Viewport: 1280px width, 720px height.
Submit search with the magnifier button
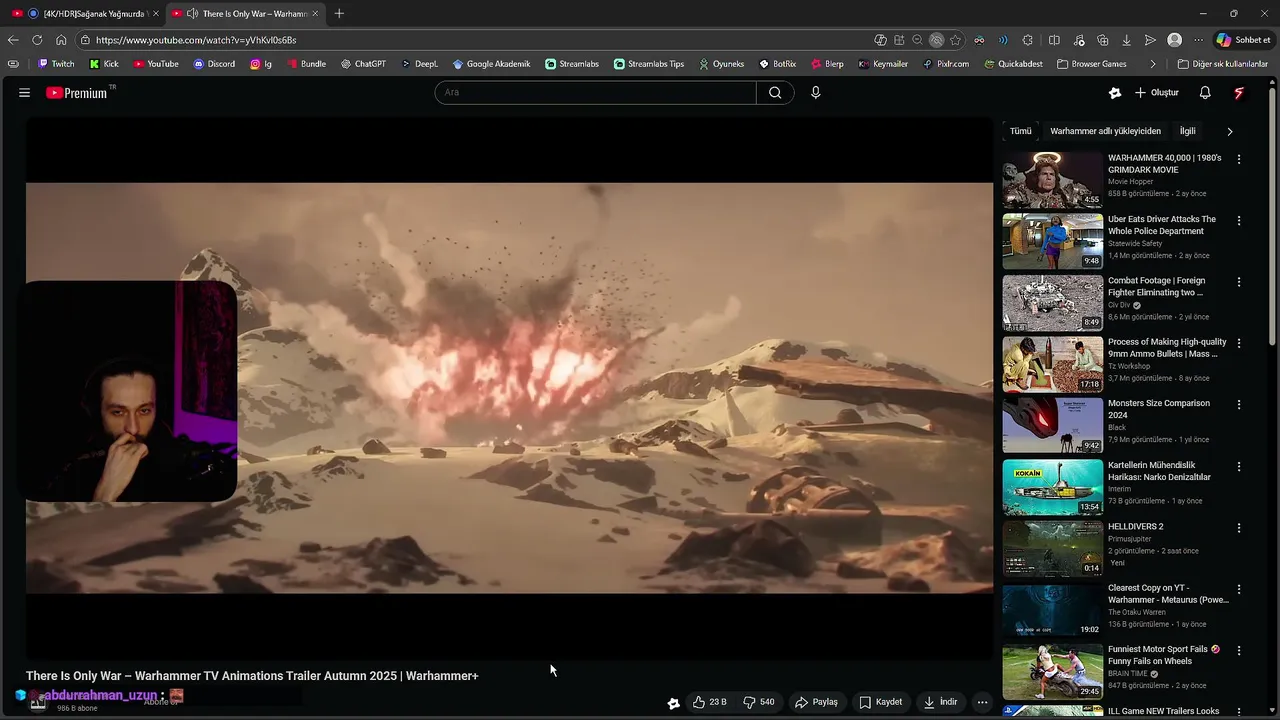775,93
